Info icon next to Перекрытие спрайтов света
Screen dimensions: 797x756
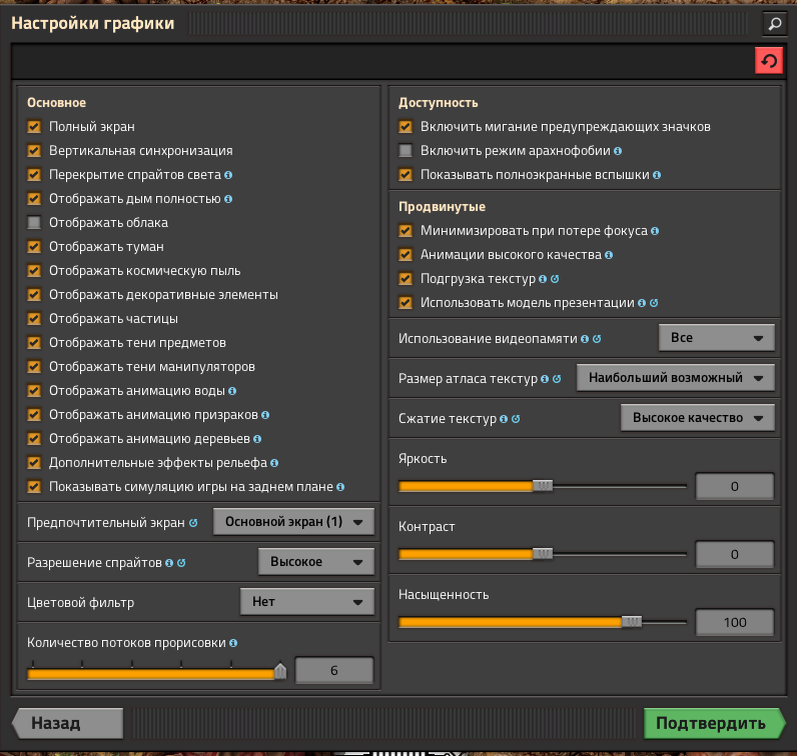tap(228, 175)
